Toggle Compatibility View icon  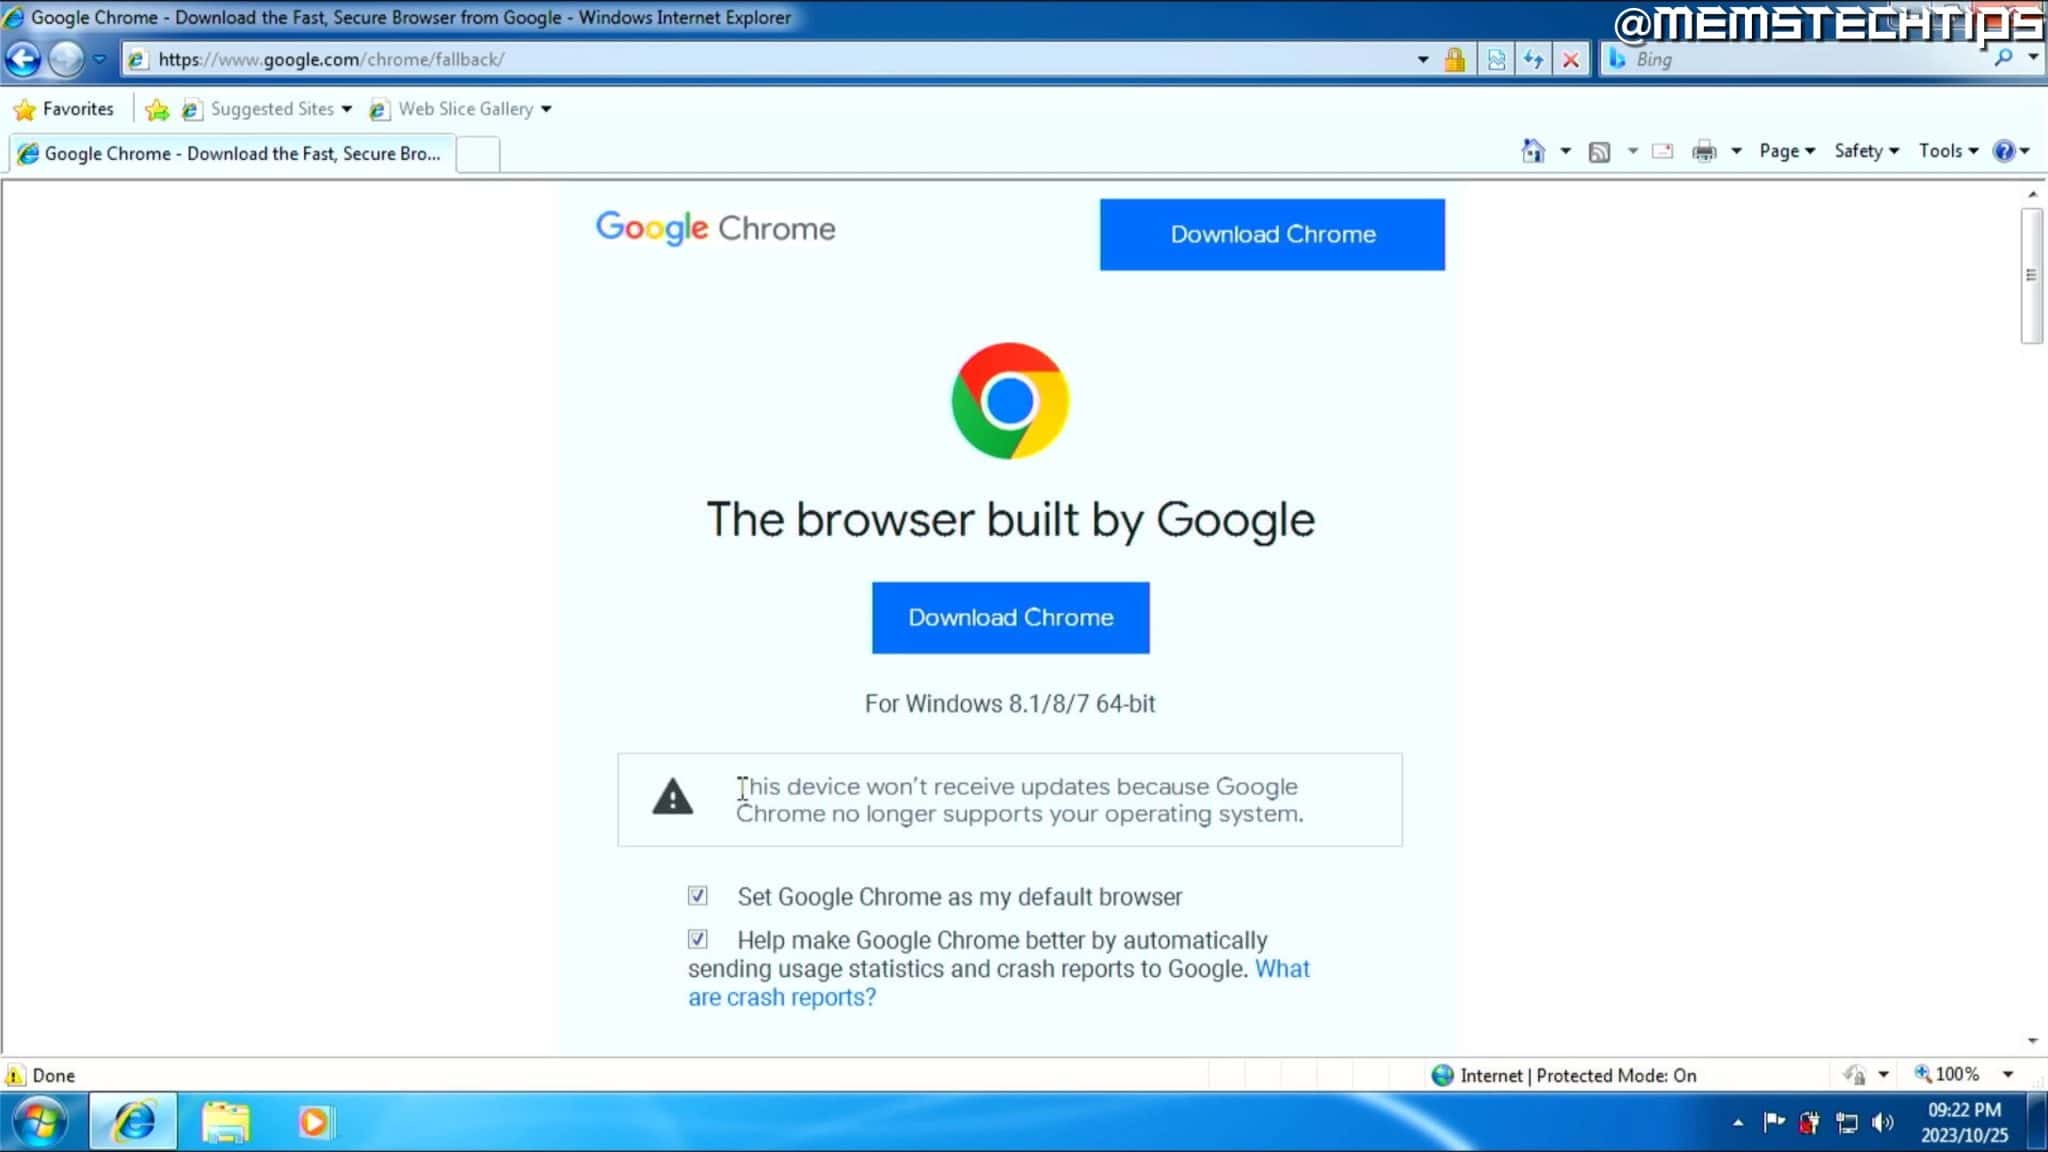pyautogui.click(x=1496, y=60)
